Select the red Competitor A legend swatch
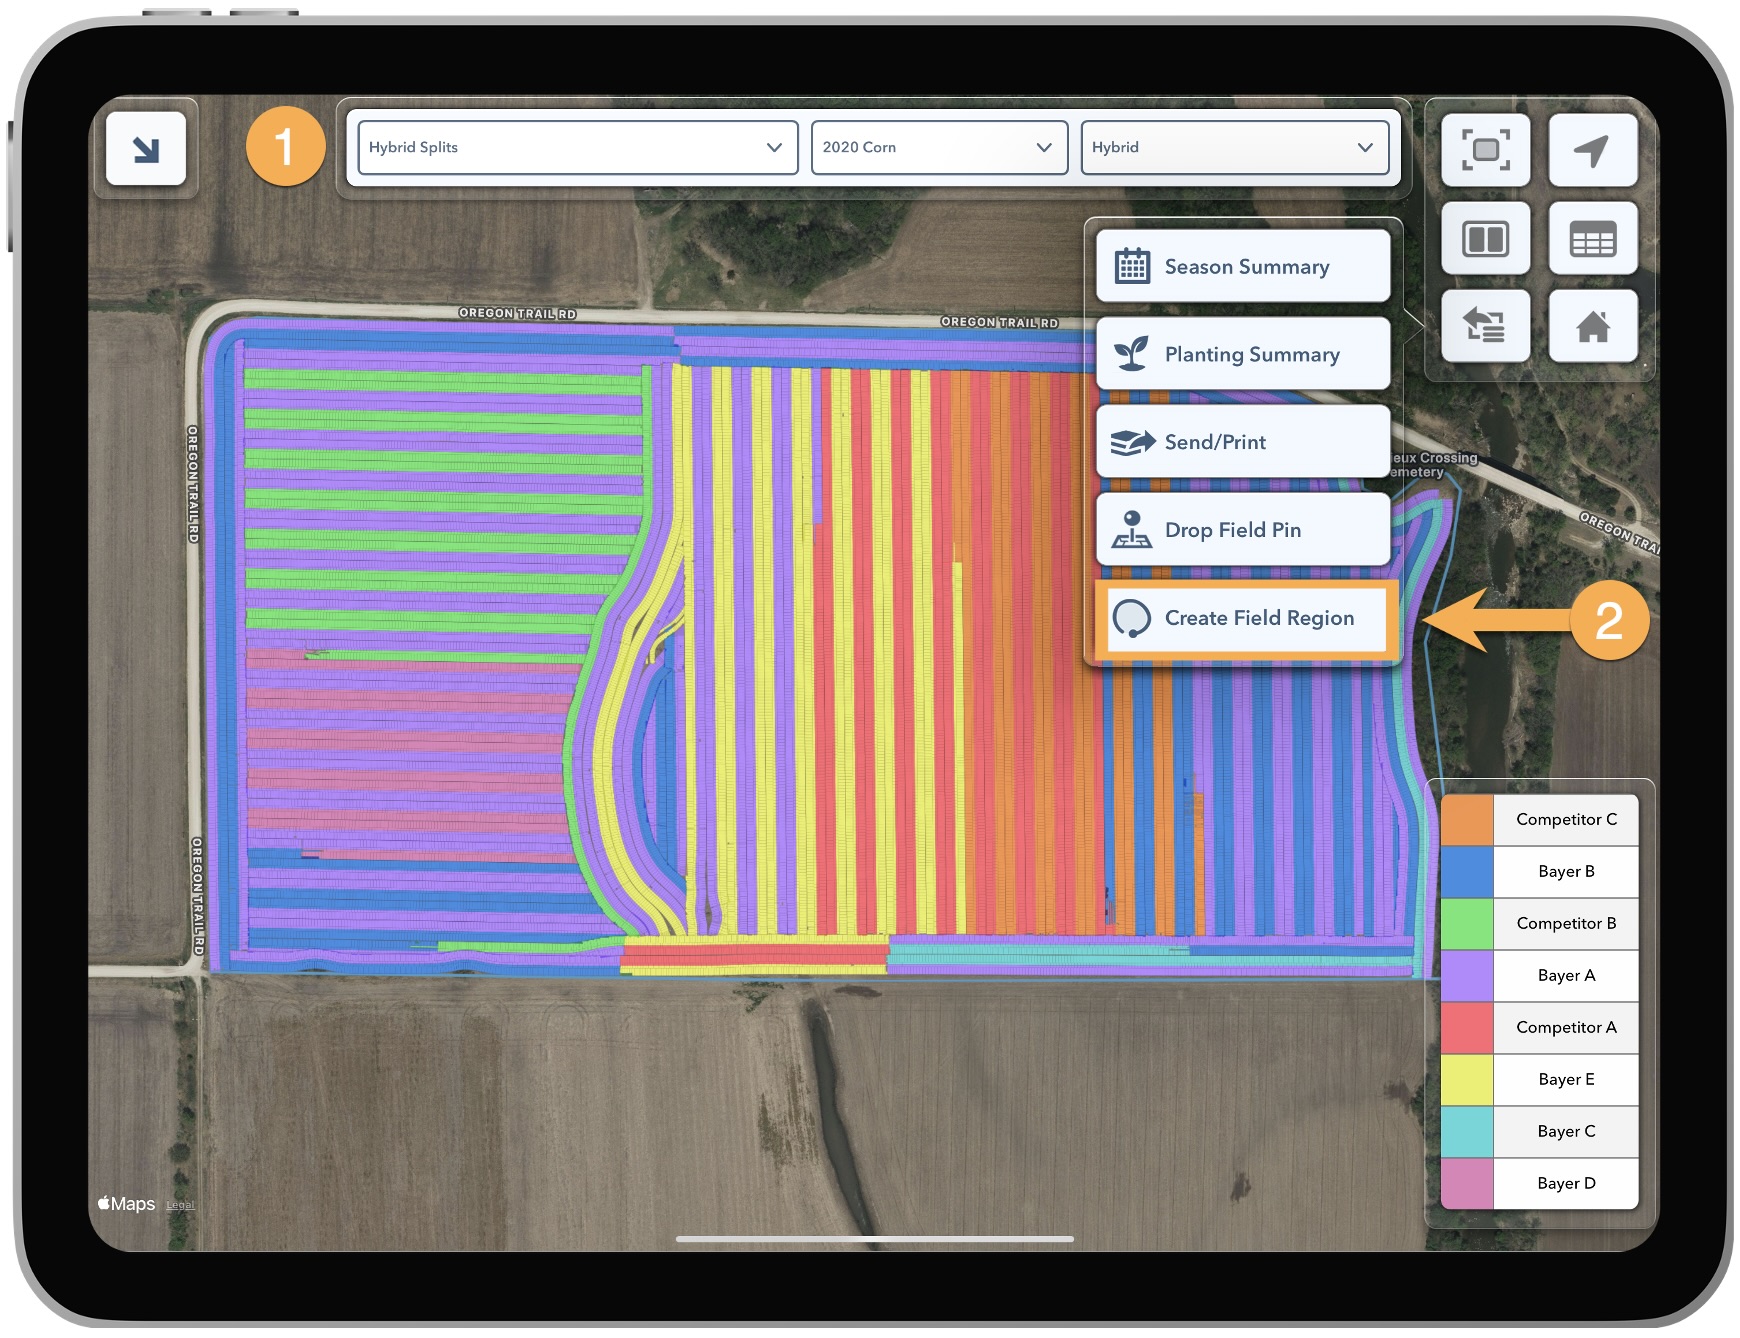 tap(1467, 1028)
